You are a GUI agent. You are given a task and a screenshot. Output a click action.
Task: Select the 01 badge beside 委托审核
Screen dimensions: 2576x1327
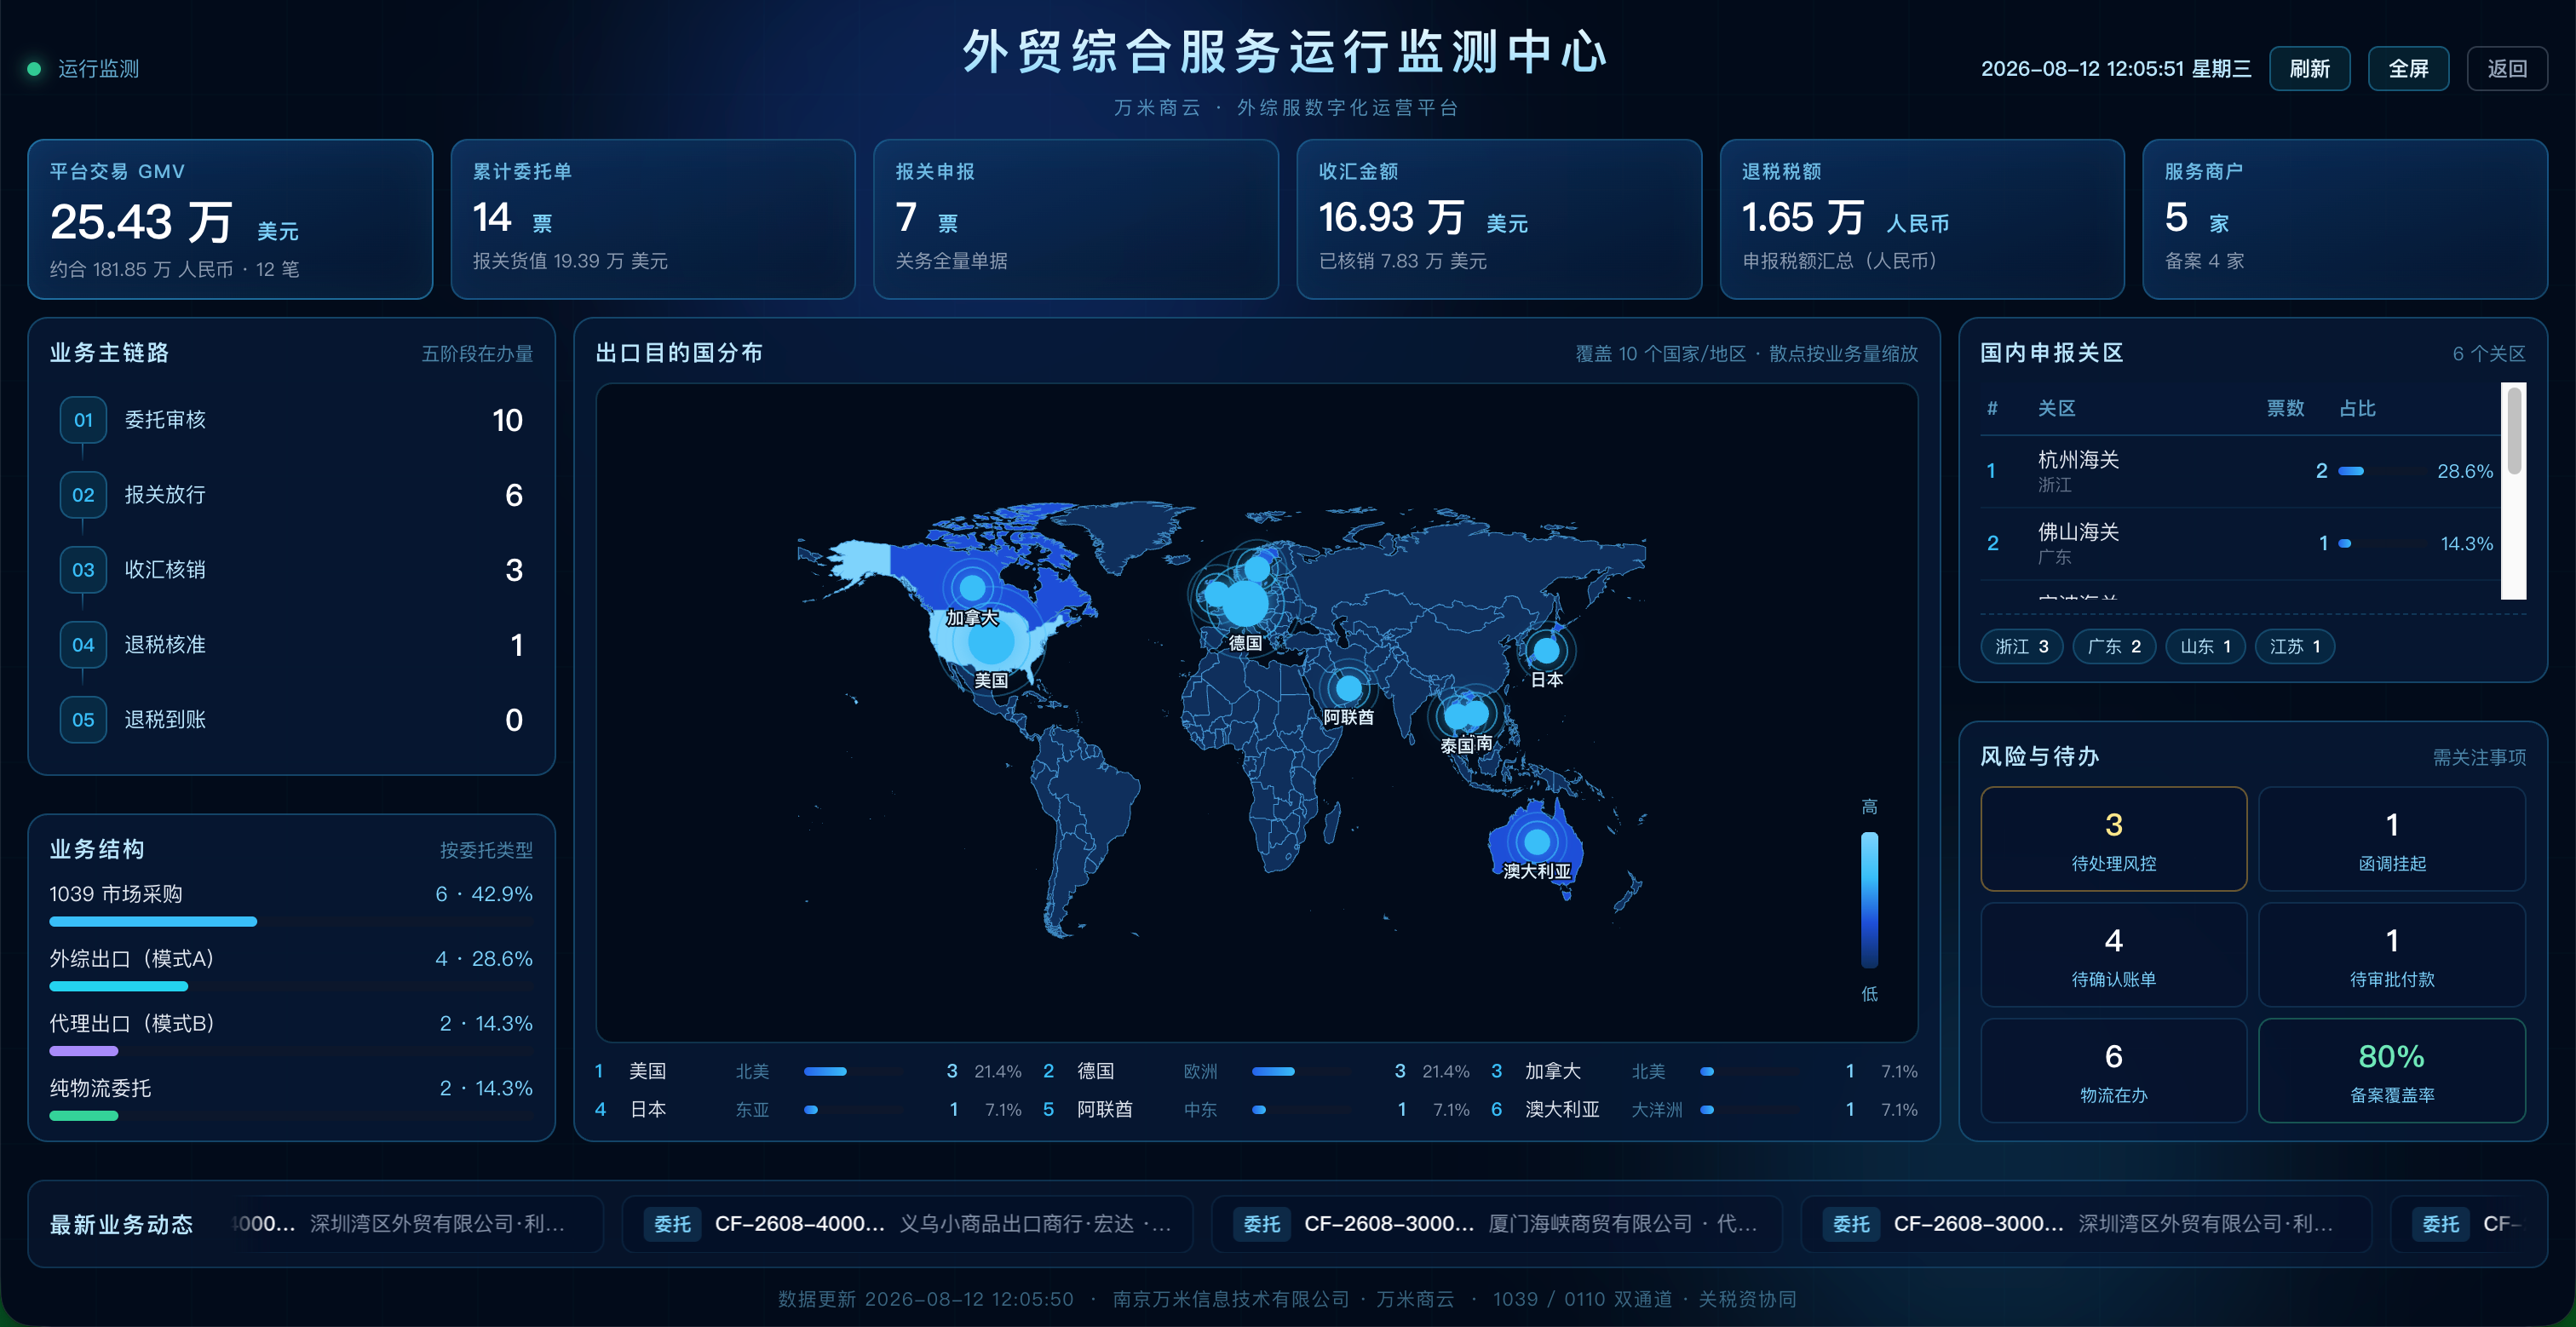(83, 420)
